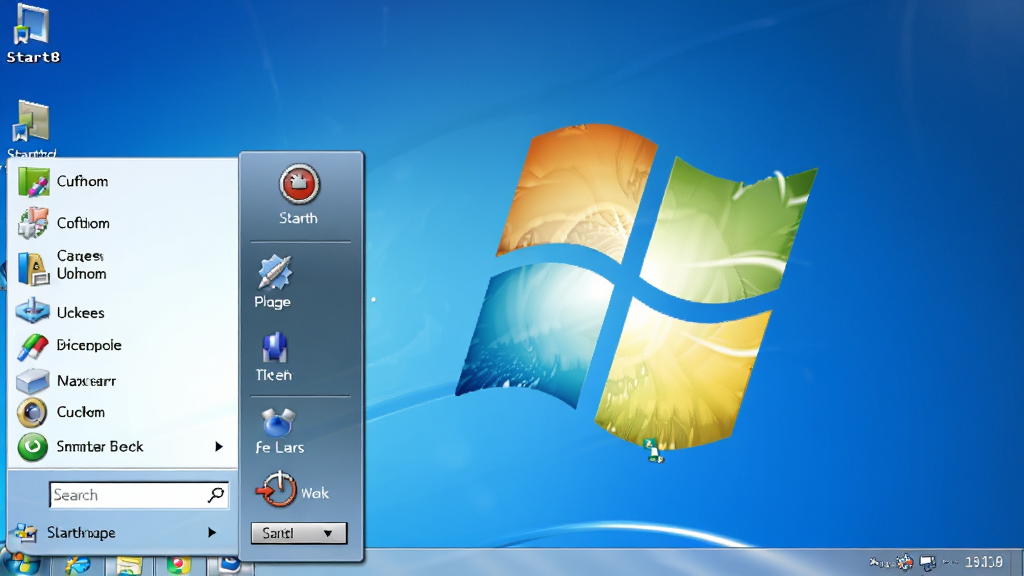Open the Santl dropdown arrow

[x=328, y=534]
